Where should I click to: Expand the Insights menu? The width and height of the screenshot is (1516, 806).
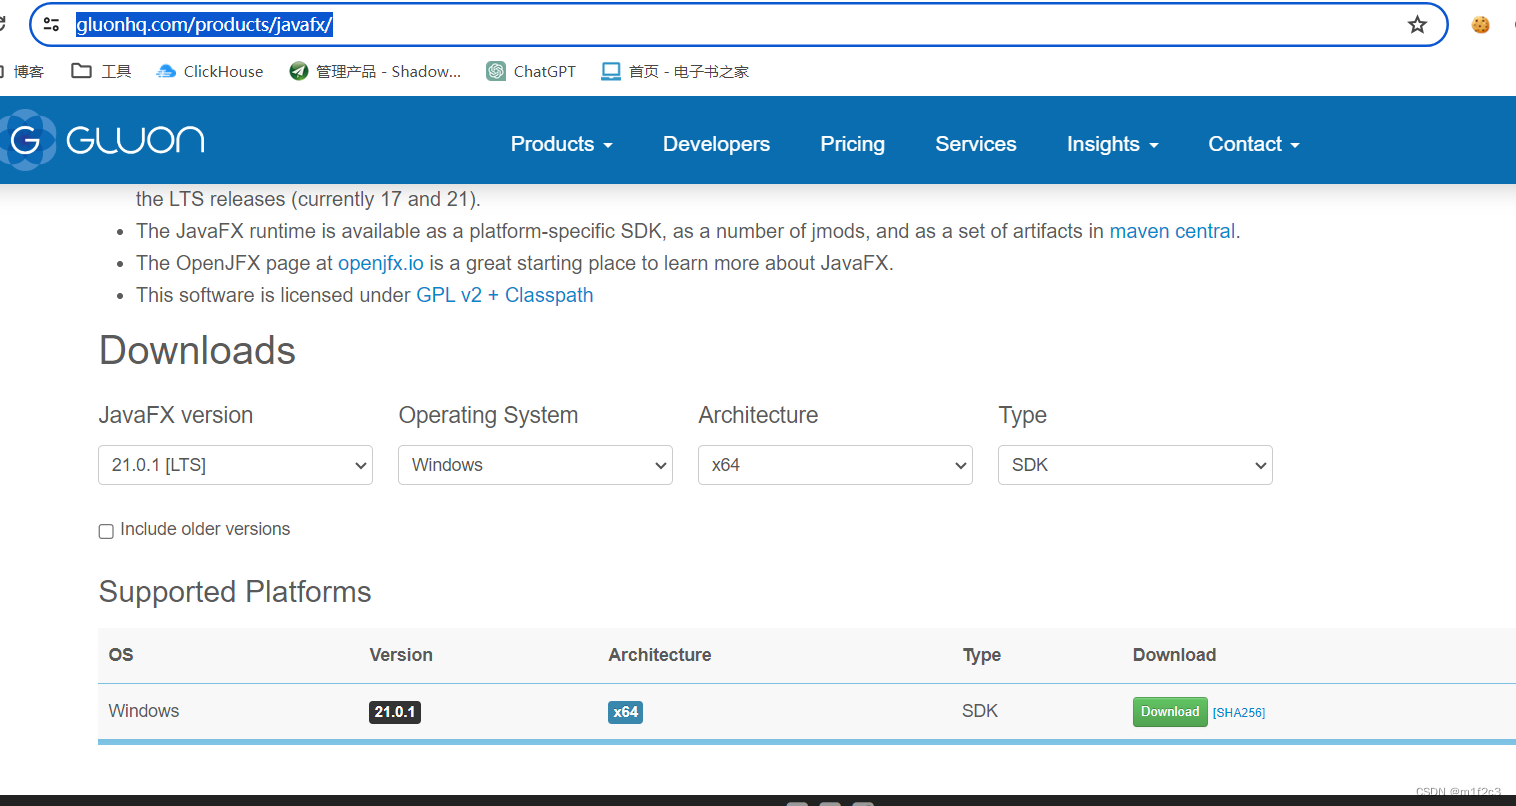point(1112,144)
